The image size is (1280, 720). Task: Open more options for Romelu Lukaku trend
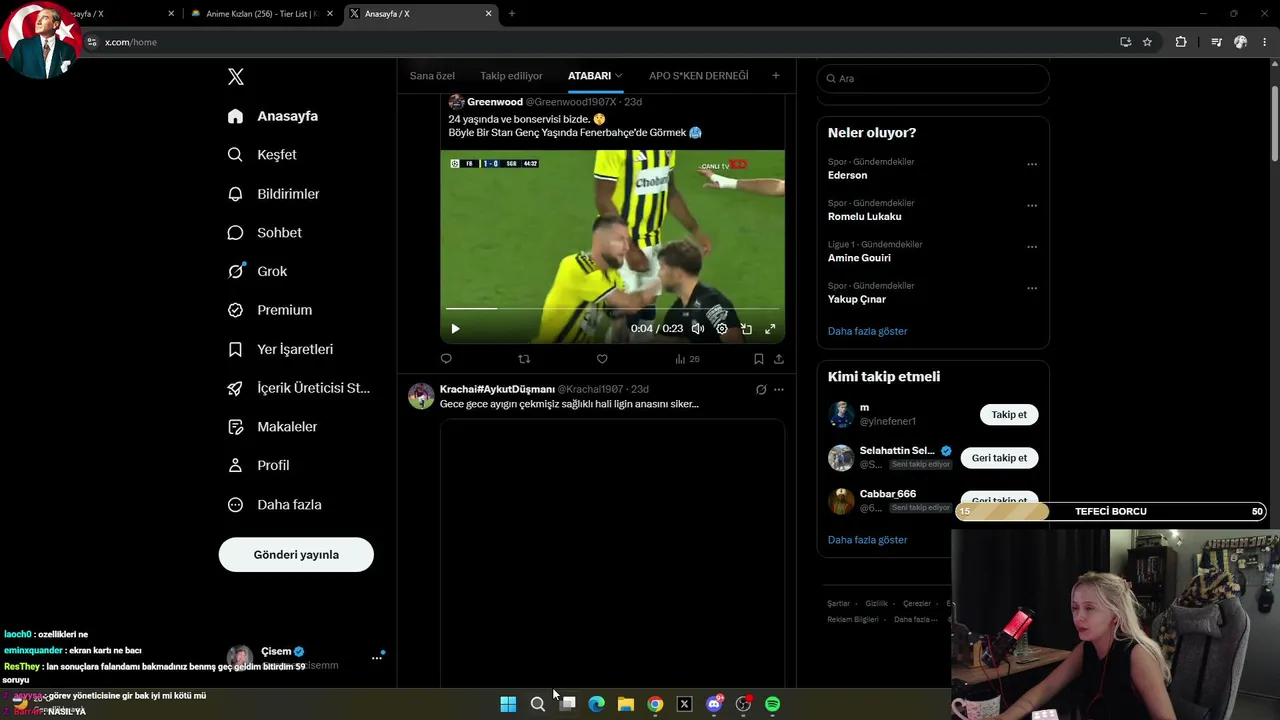coord(1032,206)
